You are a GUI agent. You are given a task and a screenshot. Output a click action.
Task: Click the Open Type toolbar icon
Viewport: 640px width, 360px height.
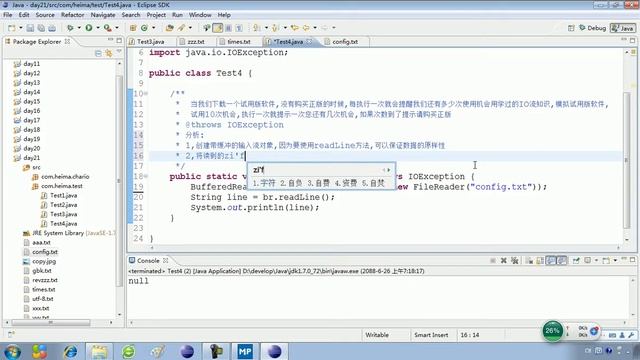coord(169,28)
